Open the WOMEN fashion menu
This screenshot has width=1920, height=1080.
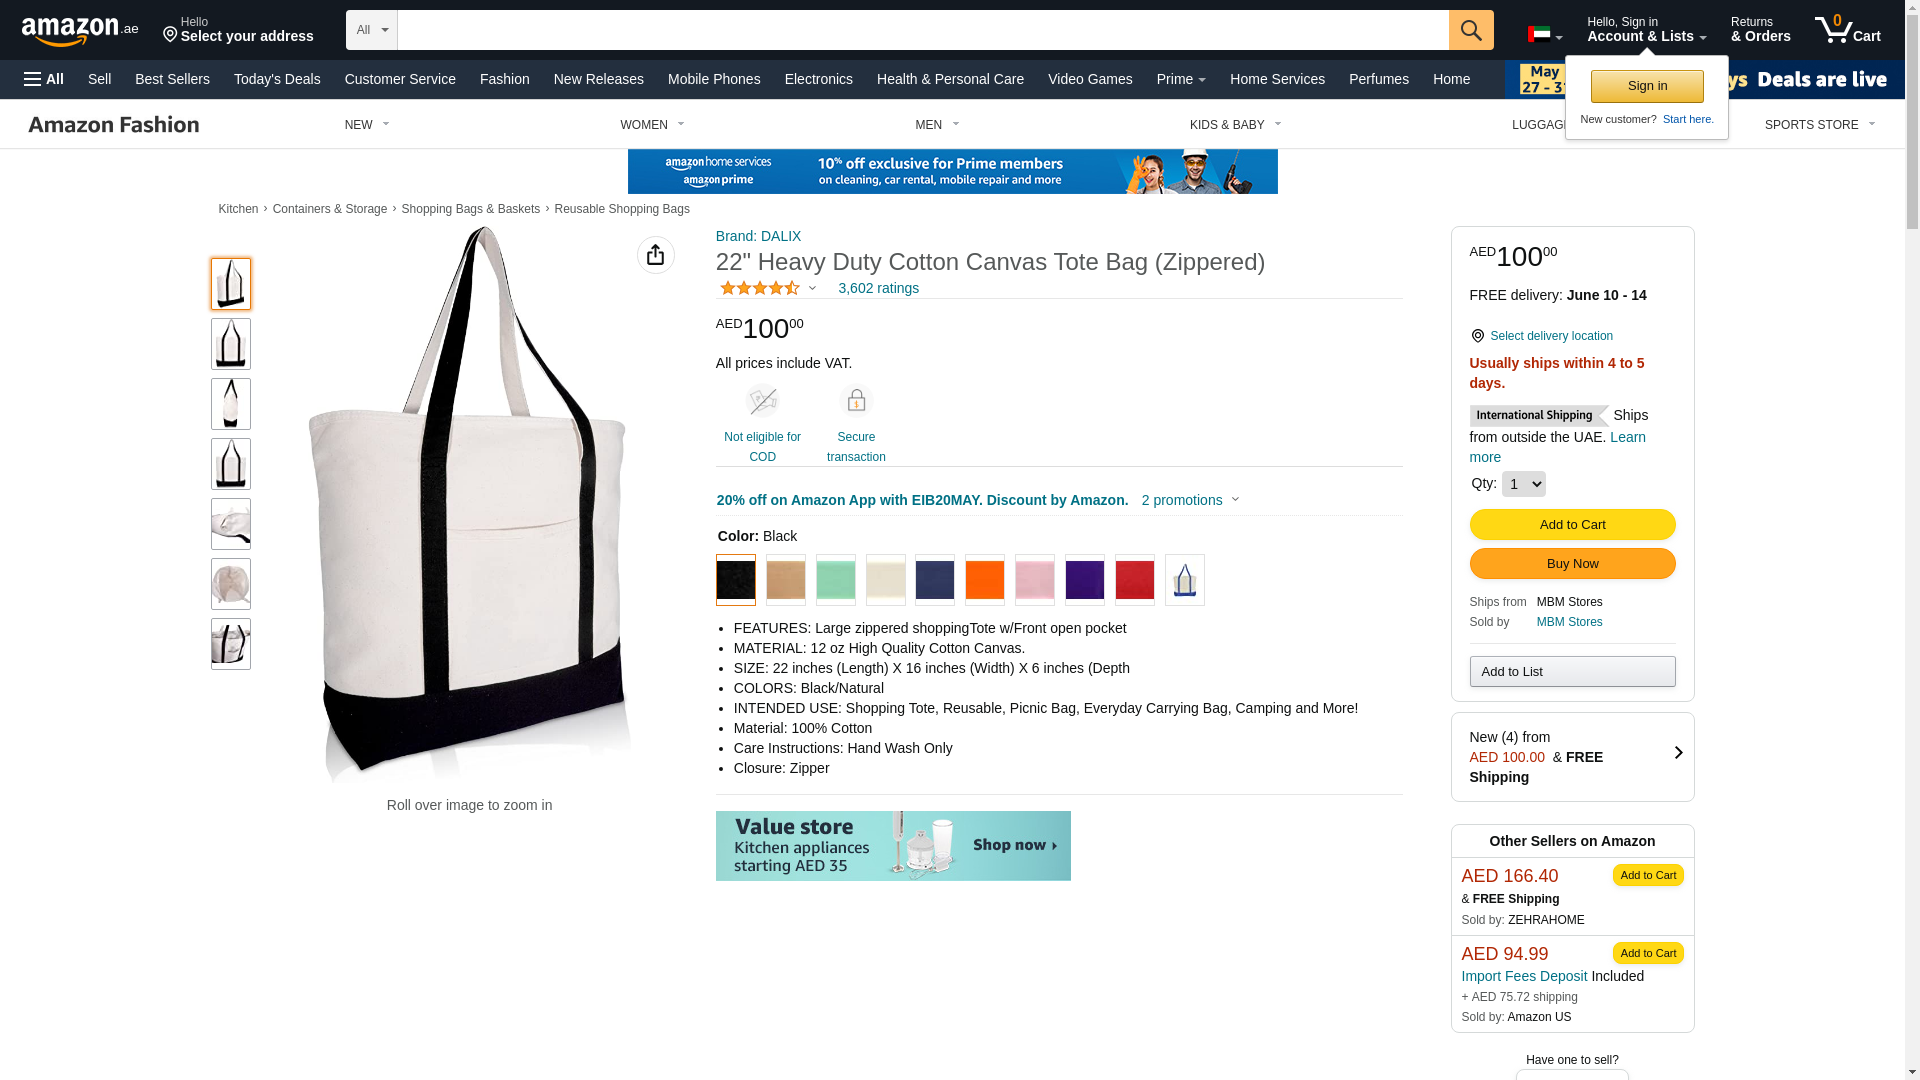[x=652, y=125]
